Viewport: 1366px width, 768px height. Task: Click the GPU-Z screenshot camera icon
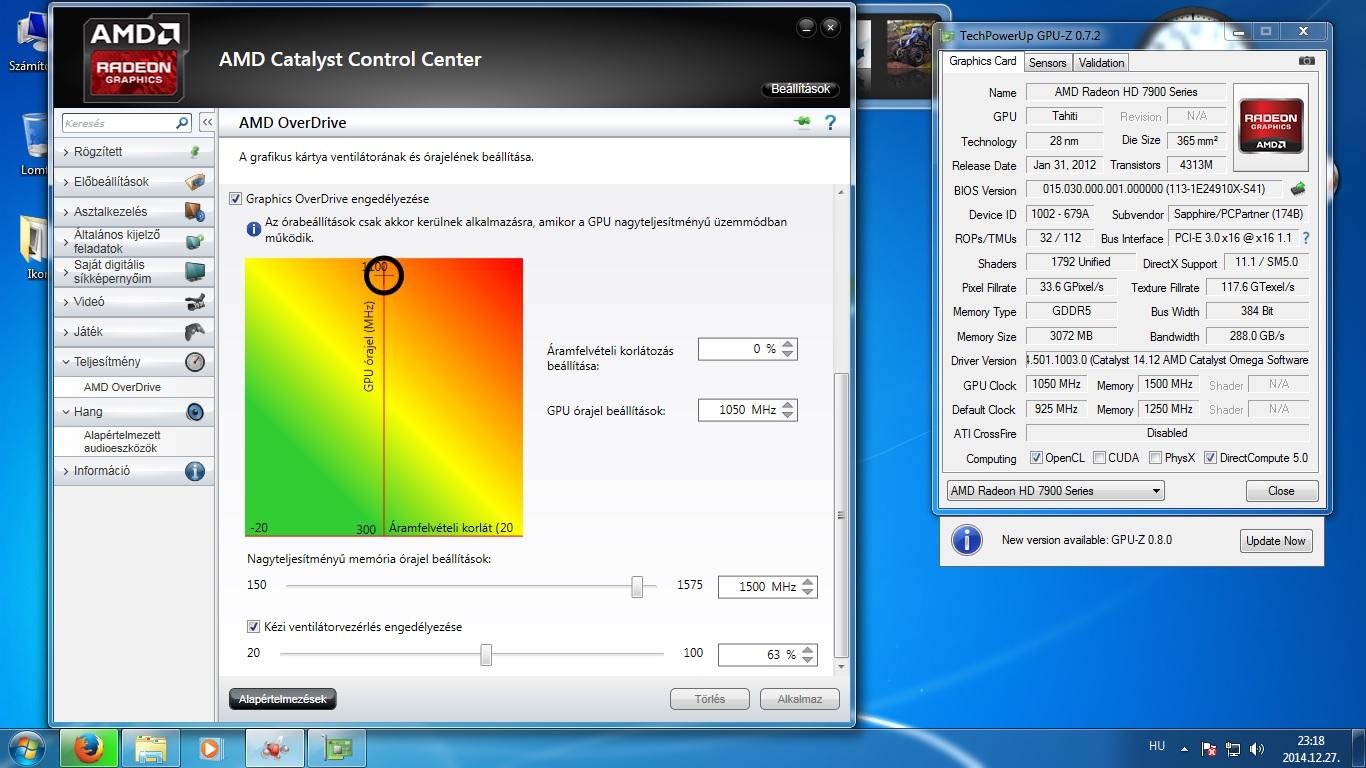1307,61
